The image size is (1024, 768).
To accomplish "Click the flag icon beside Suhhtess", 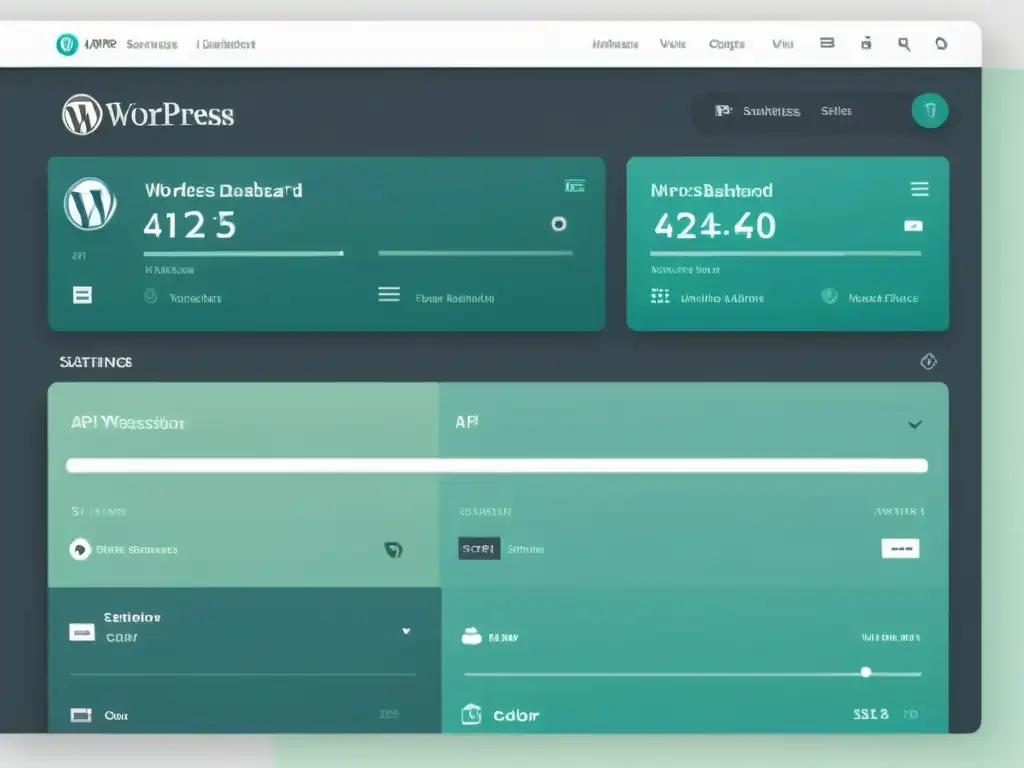I will coord(723,110).
